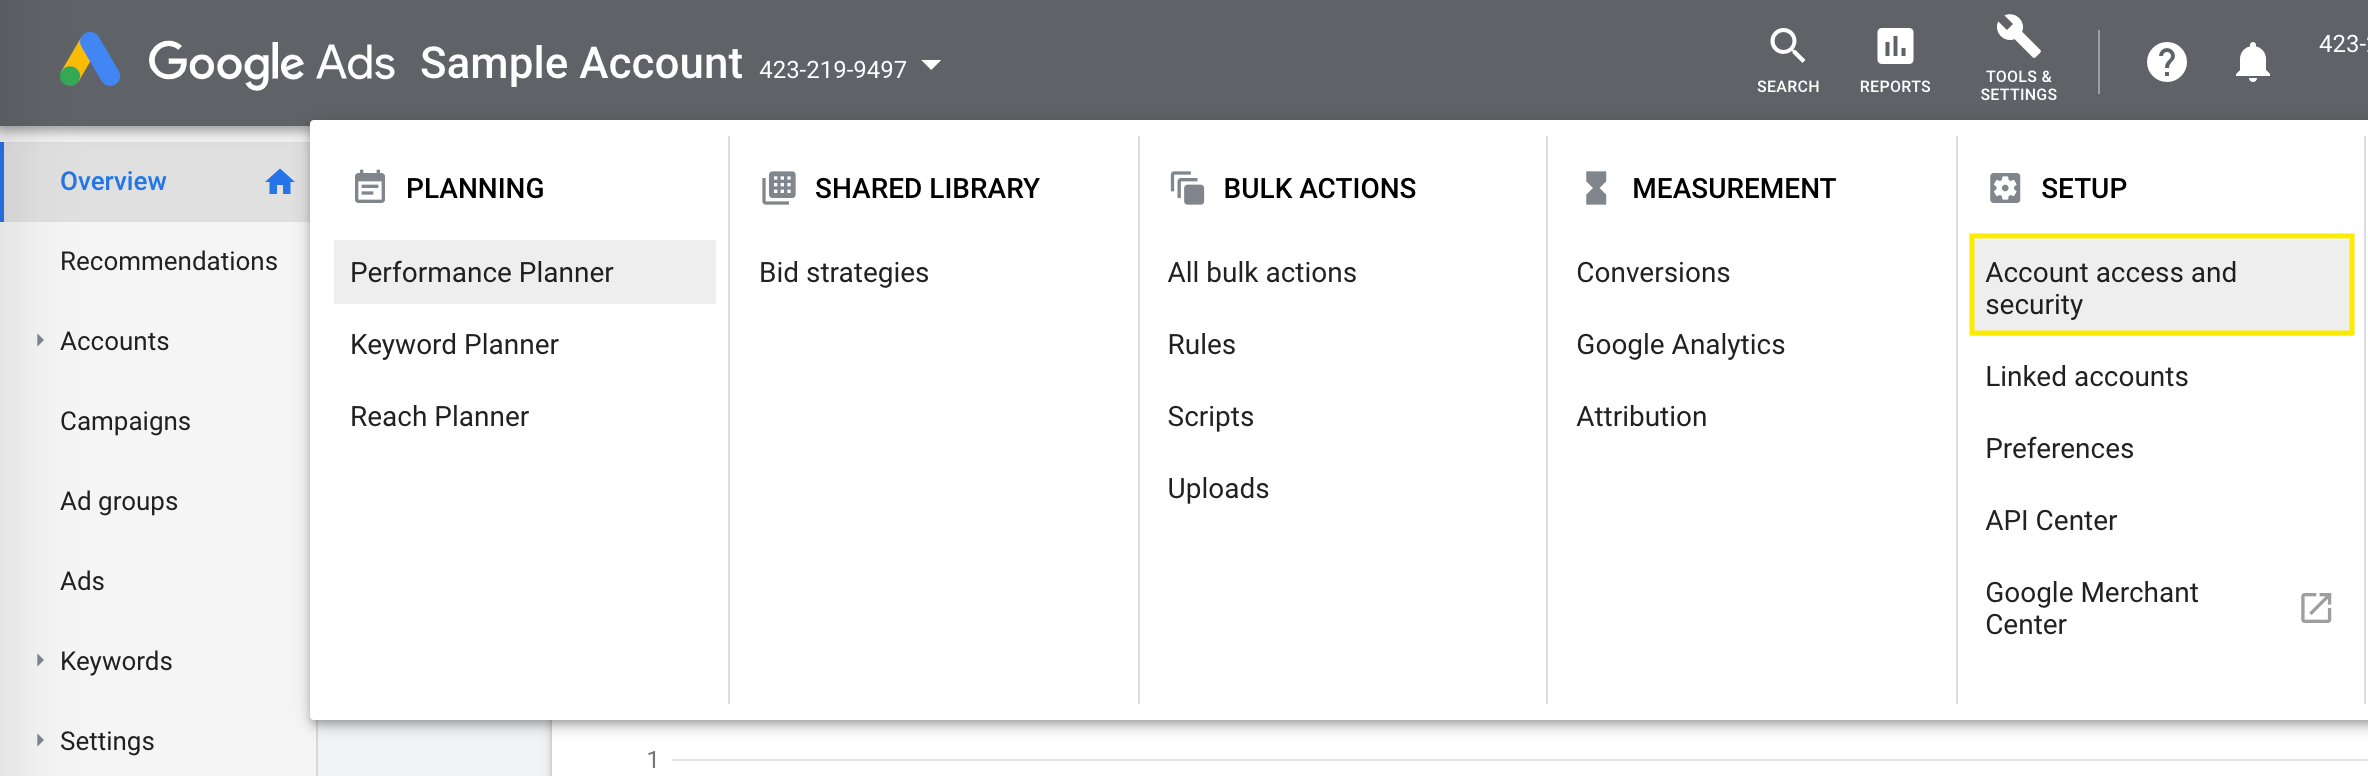Image resolution: width=2368 pixels, height=776 pixels.
Task: Open Ad groups in the sidebar
Action: [119, 501]
